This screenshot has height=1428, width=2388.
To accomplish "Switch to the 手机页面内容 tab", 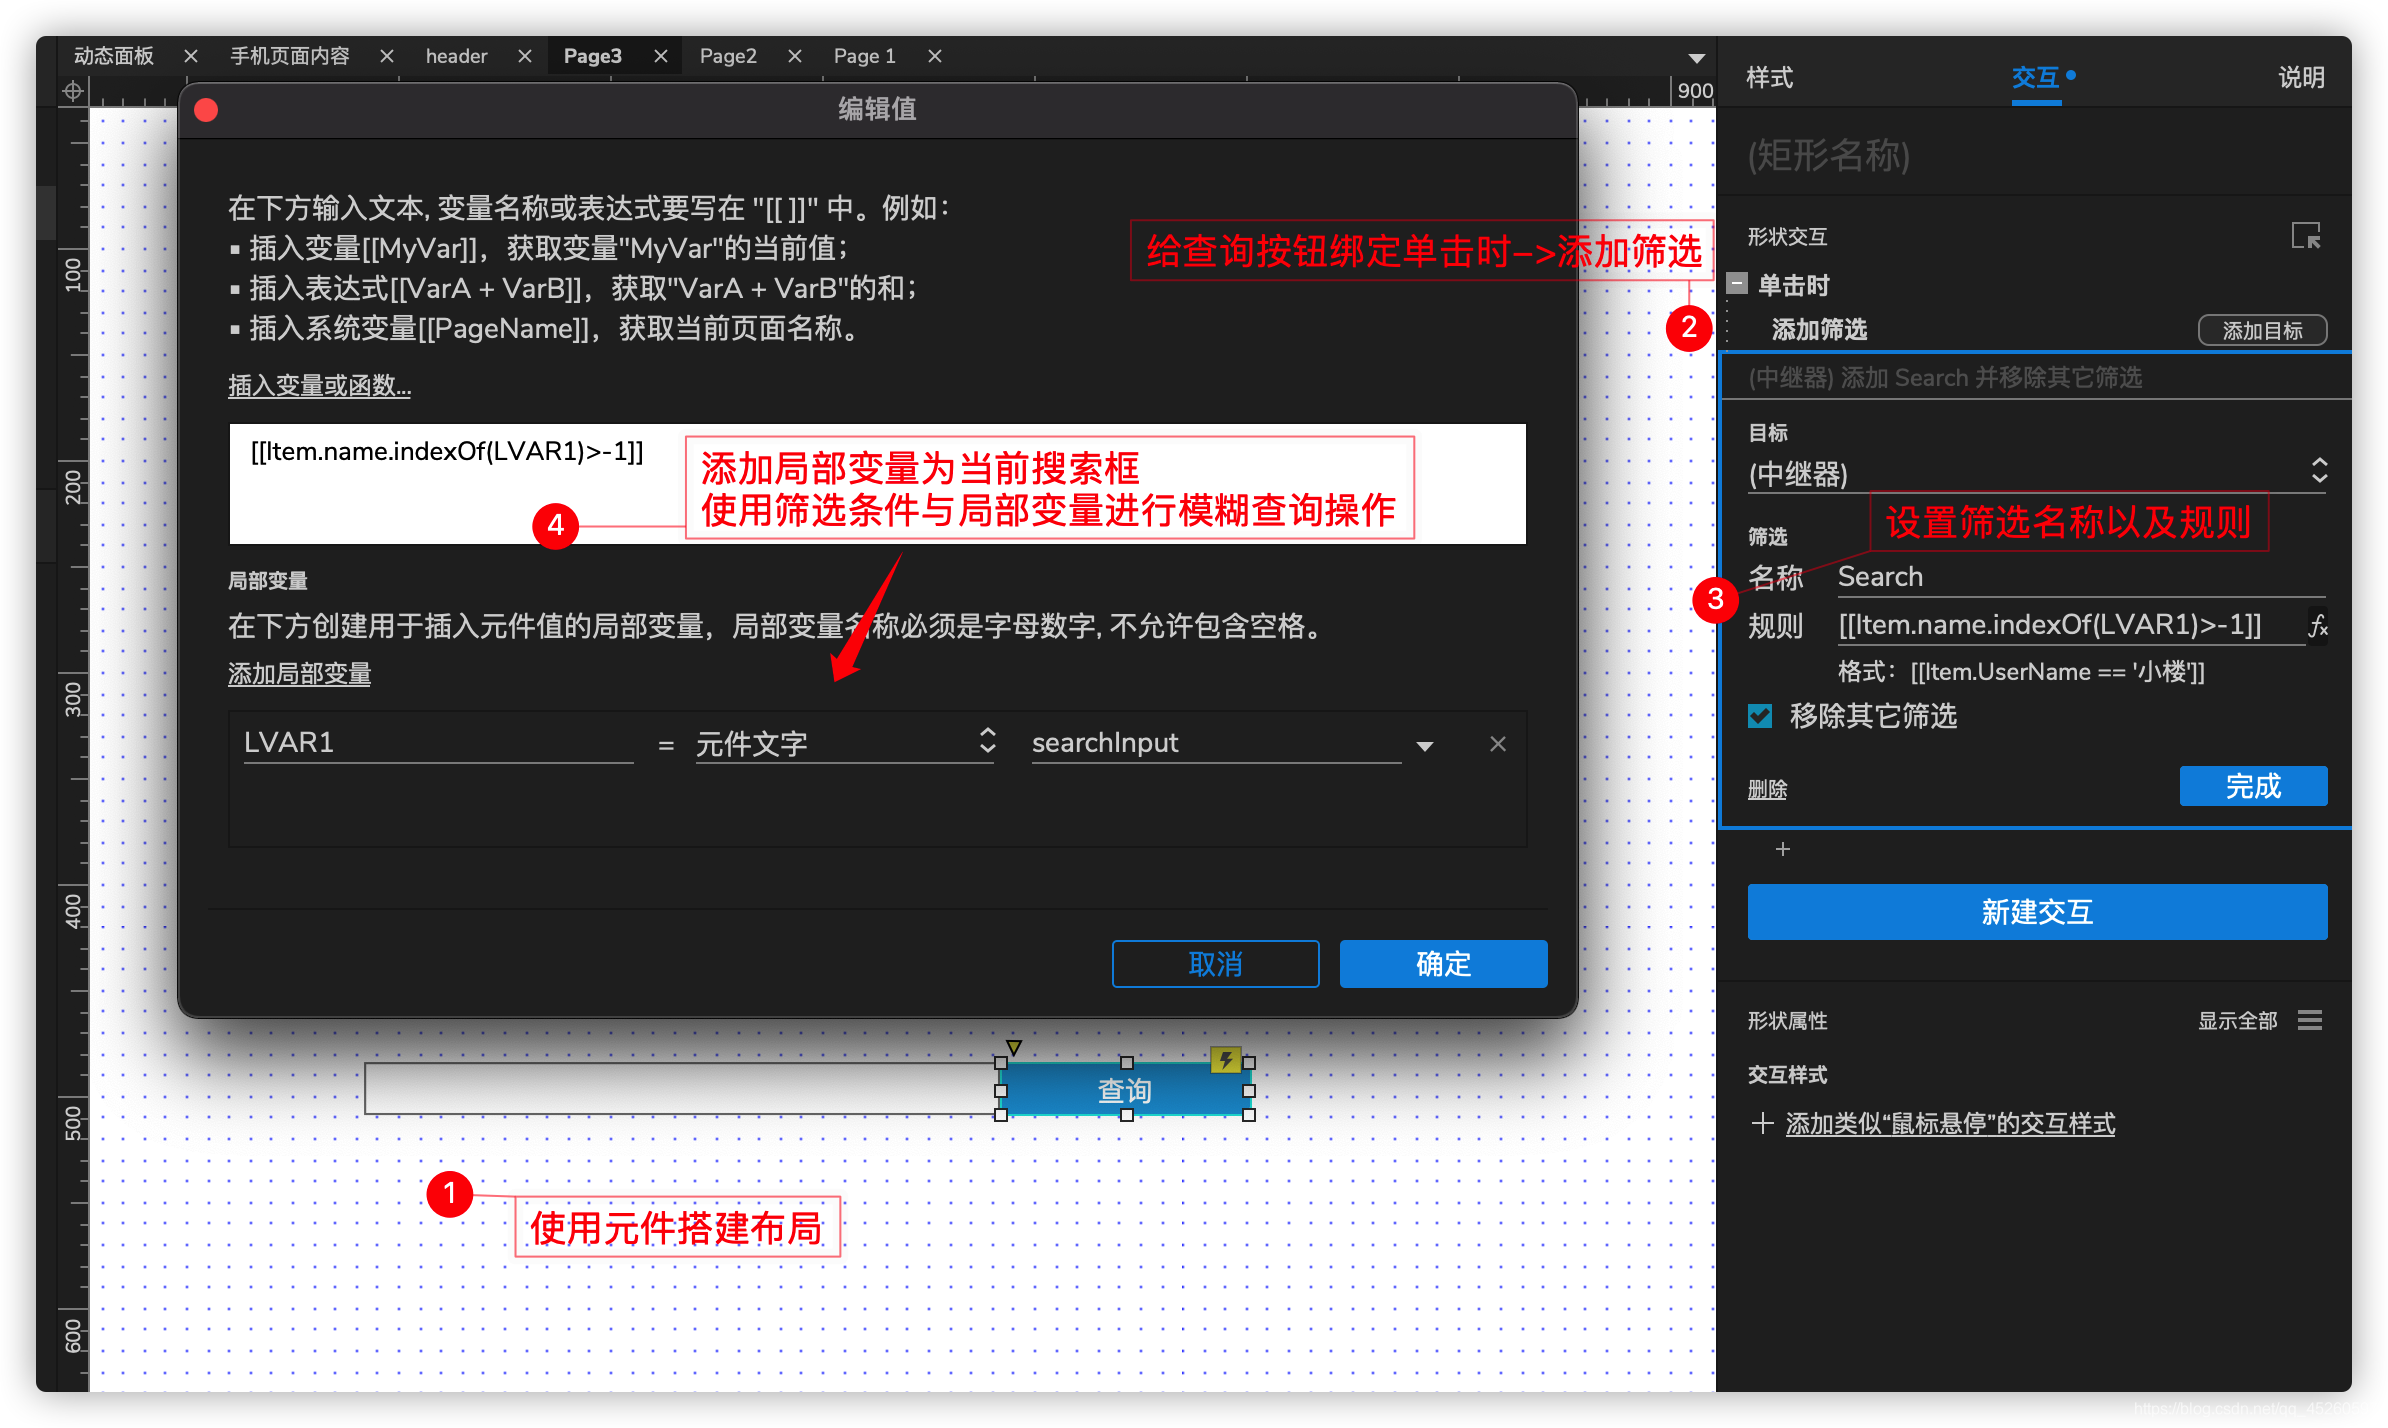I will point(290,56).
